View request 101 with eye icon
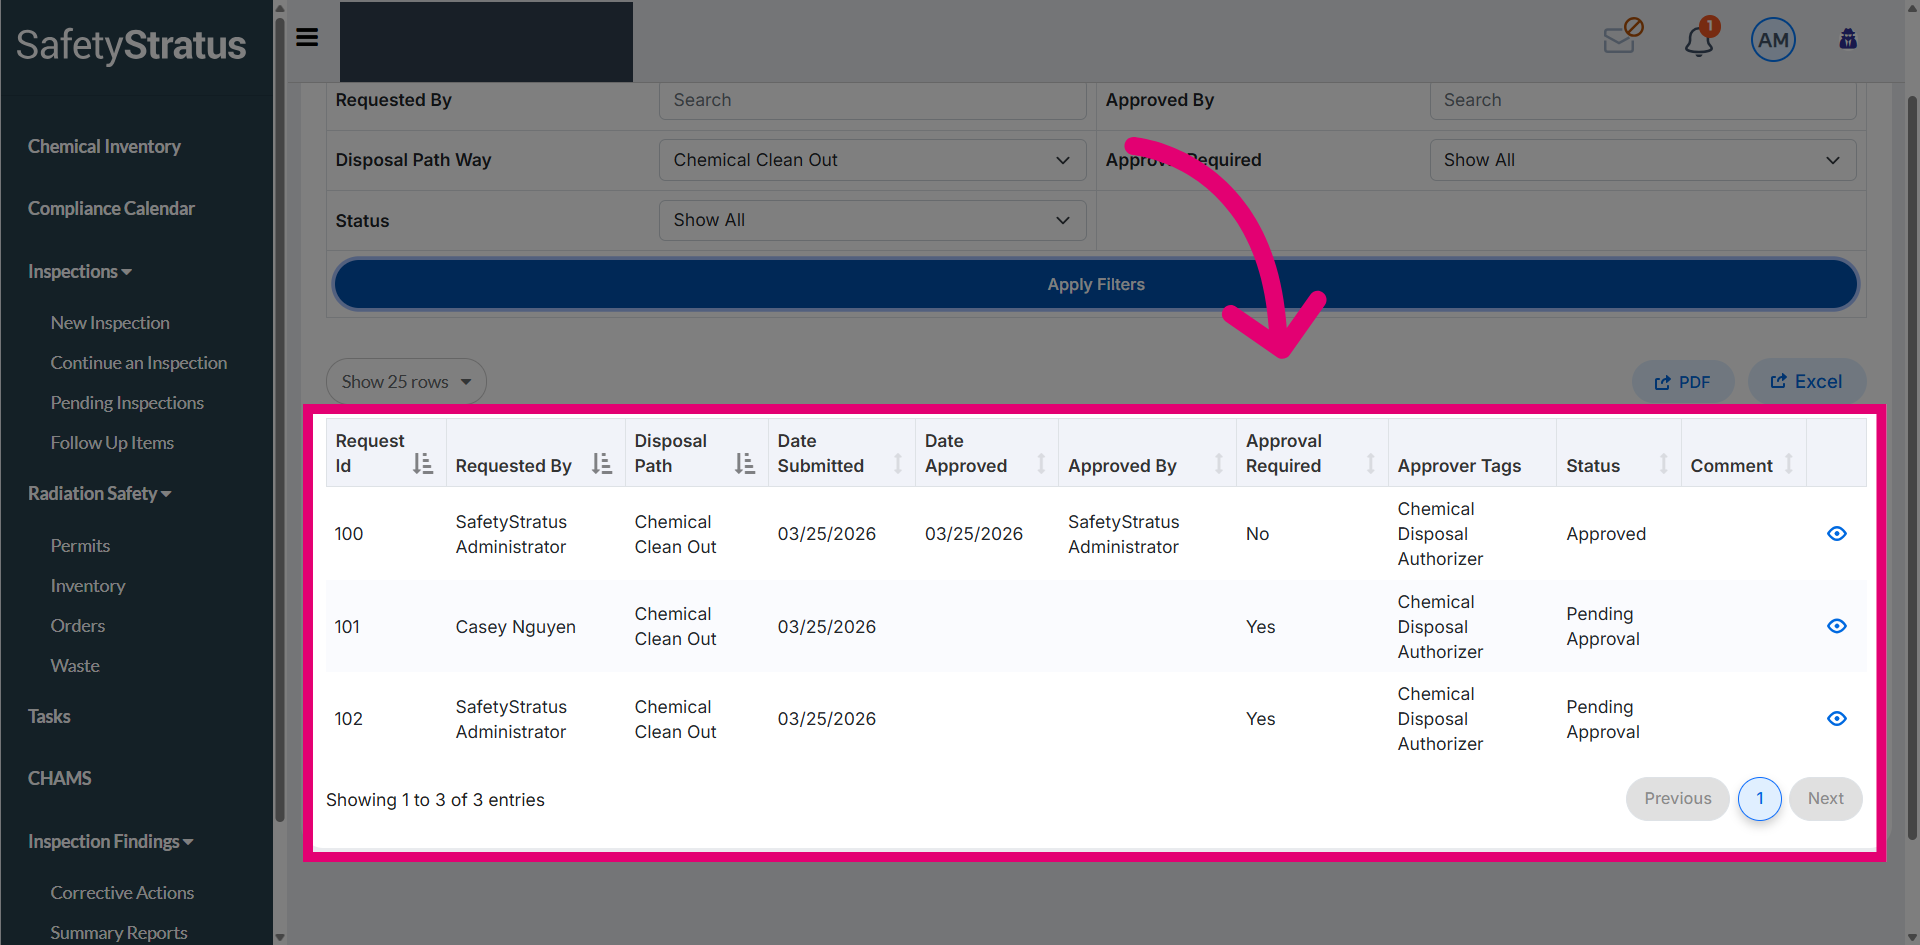Viewport: 1920px width, 945px height. point(1837,626)
